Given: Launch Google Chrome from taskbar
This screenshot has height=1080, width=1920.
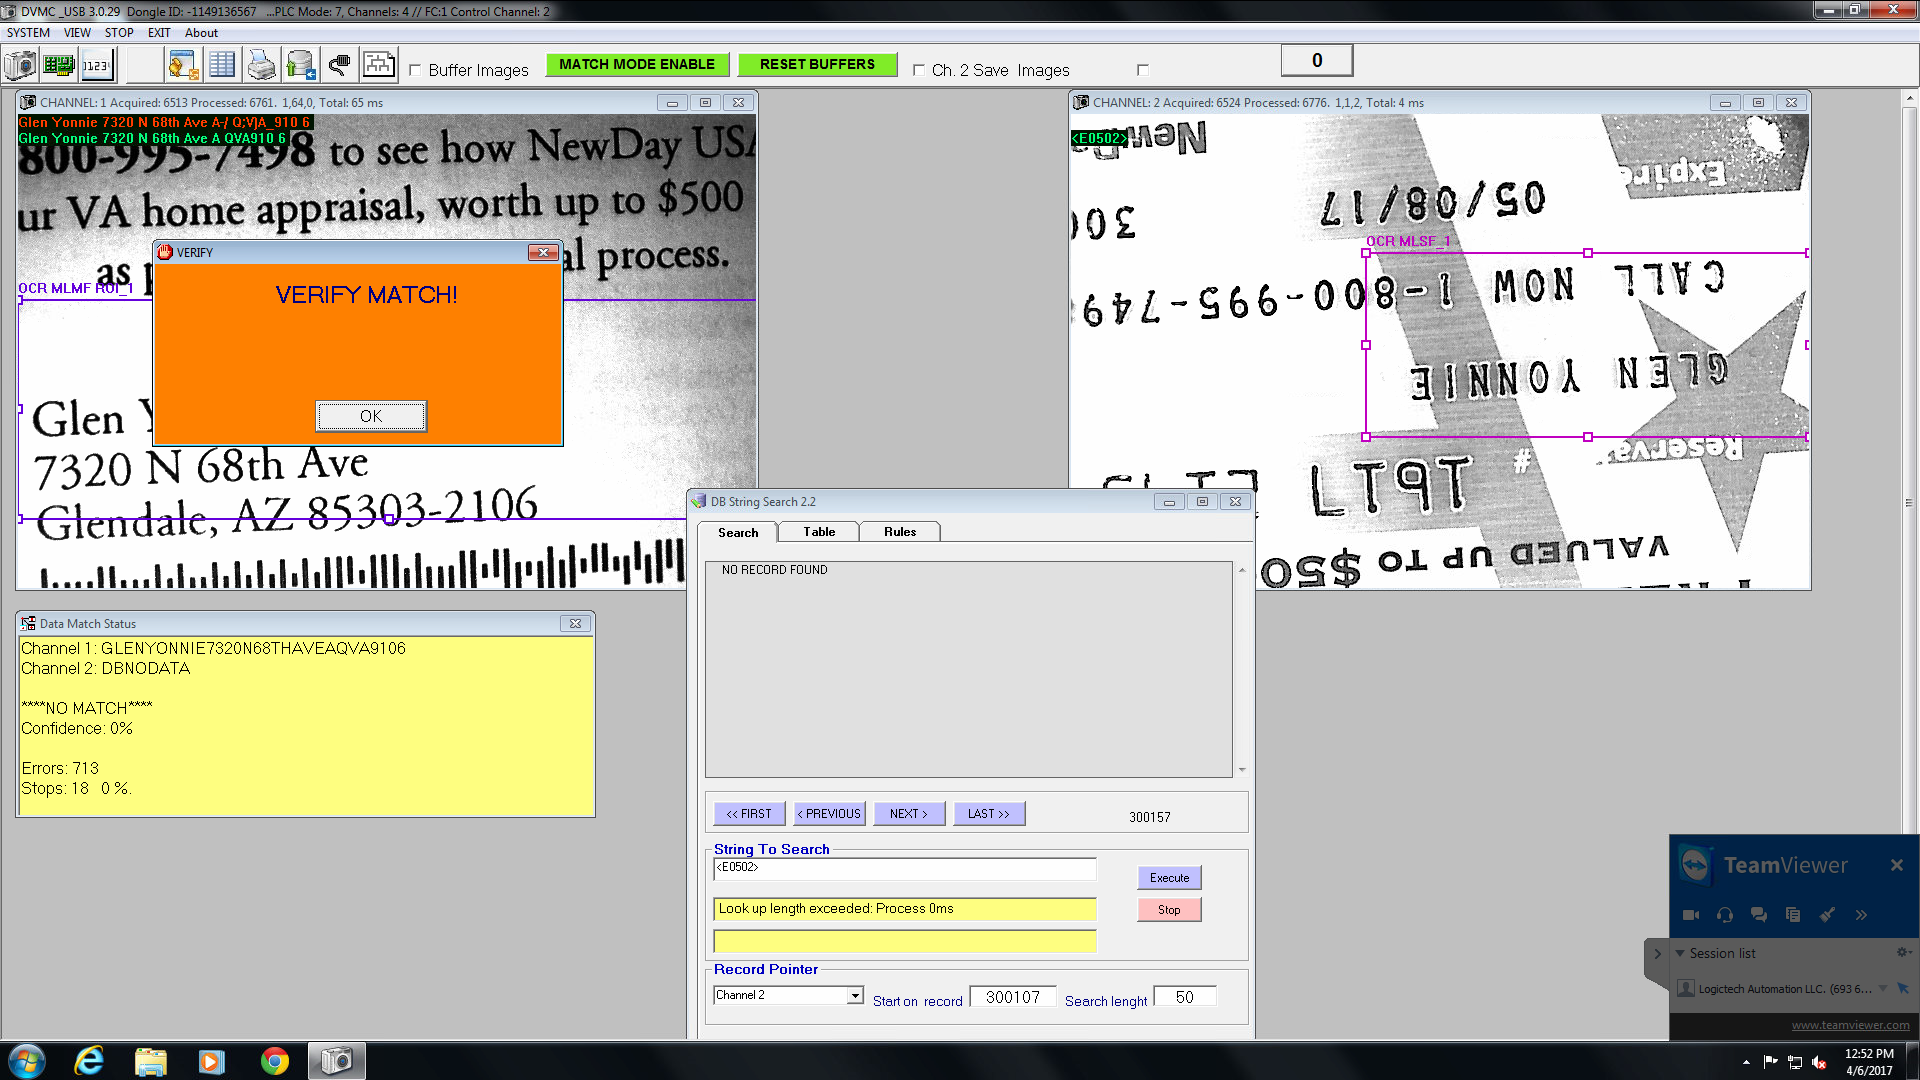Looking at the screenshot, I should point(274,1061).
